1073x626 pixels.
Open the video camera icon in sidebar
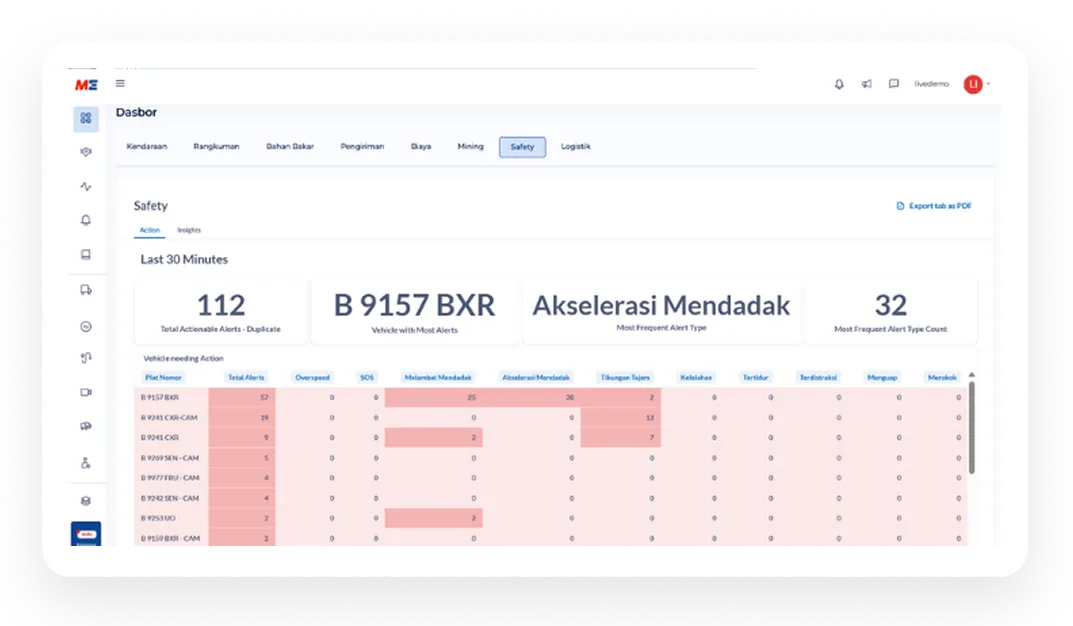click(x=86, y=392)
